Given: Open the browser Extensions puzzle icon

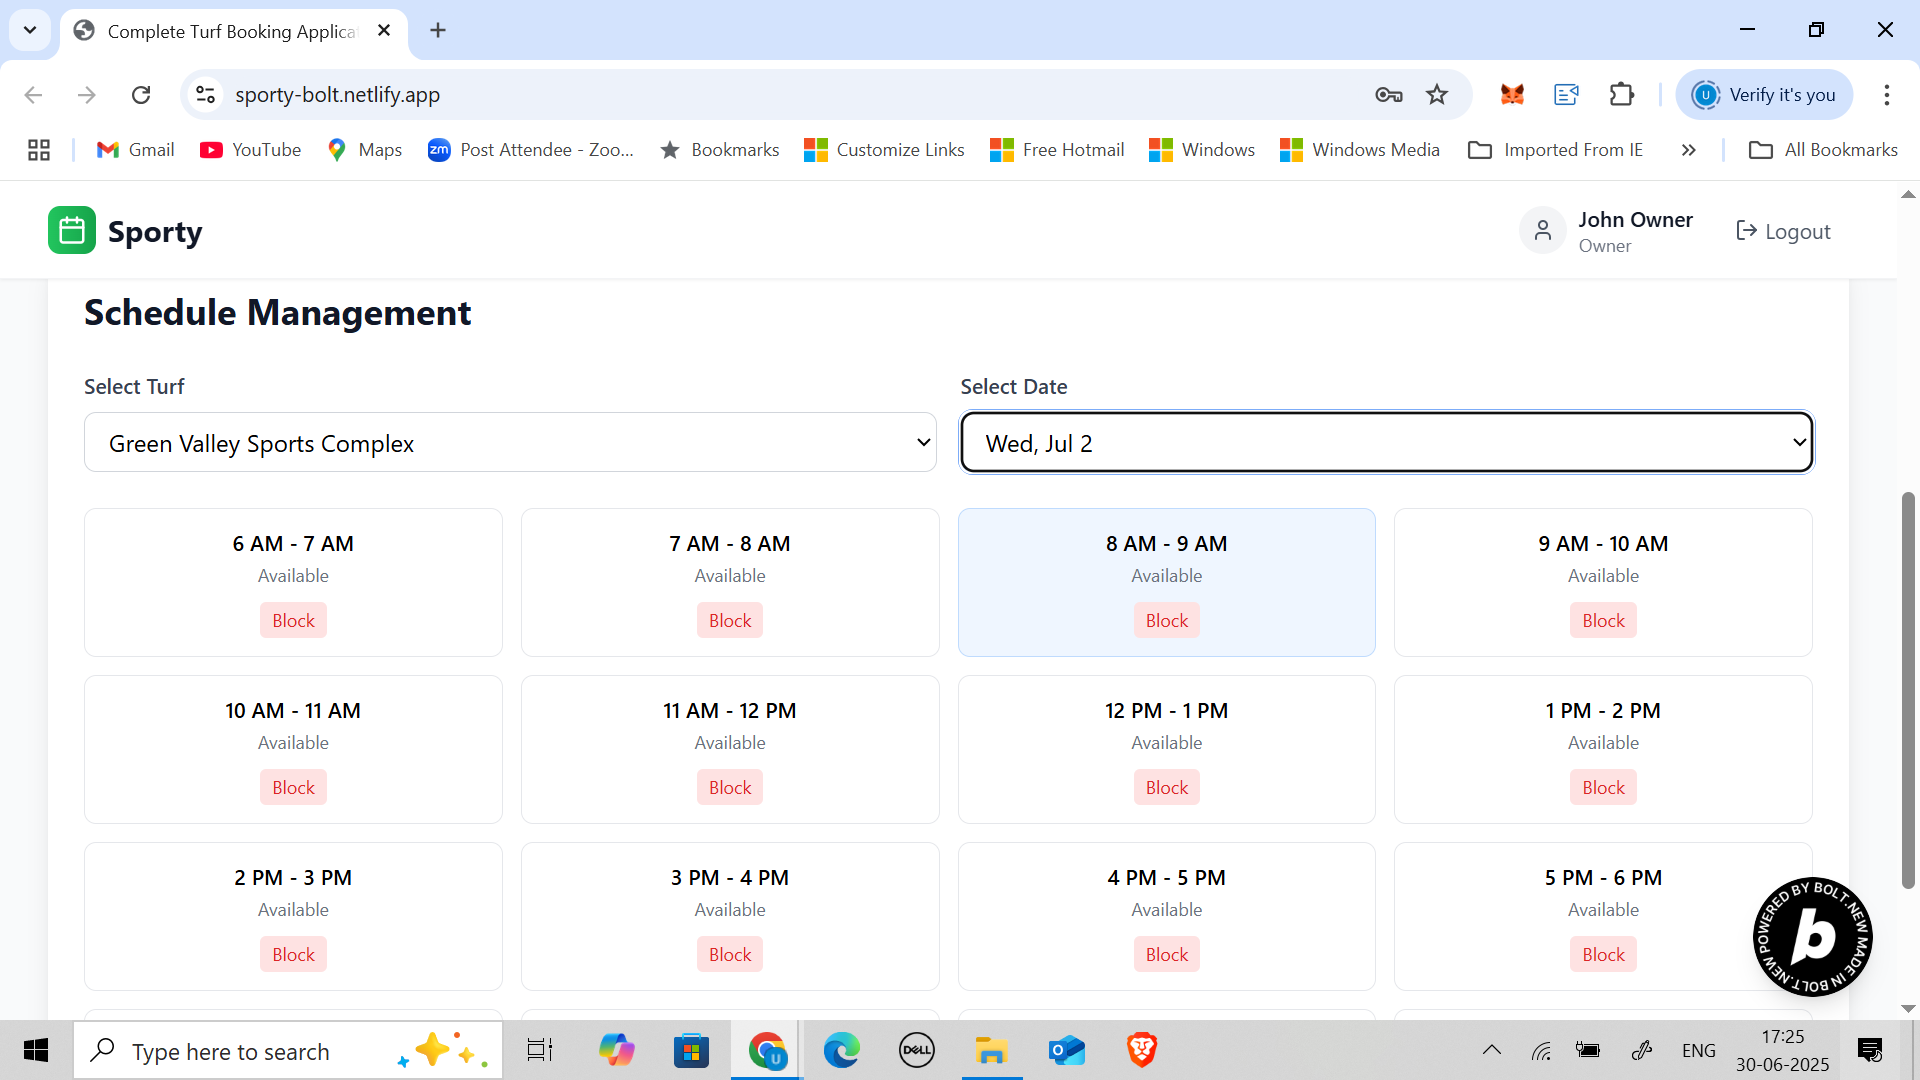Looking at the screenshot, I should [x=1622, y=95].
